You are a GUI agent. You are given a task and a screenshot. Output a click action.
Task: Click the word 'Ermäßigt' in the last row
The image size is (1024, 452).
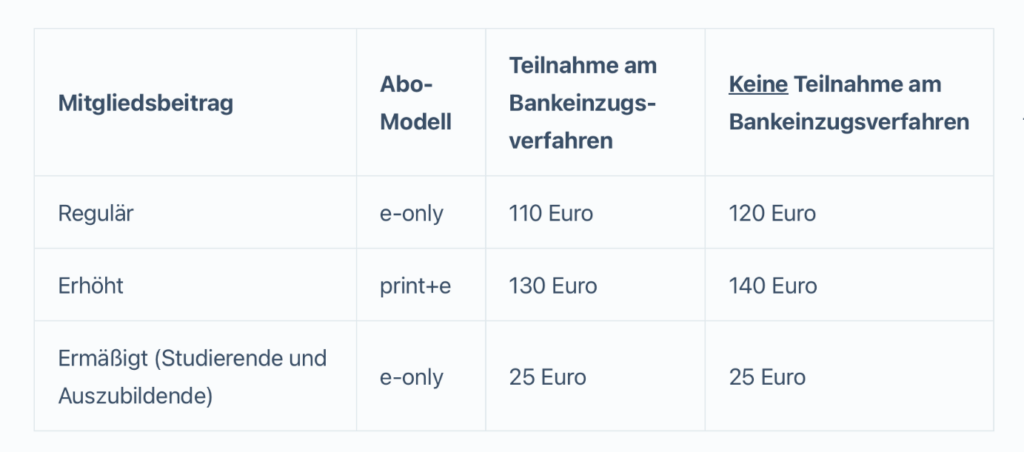coord(103,358)
